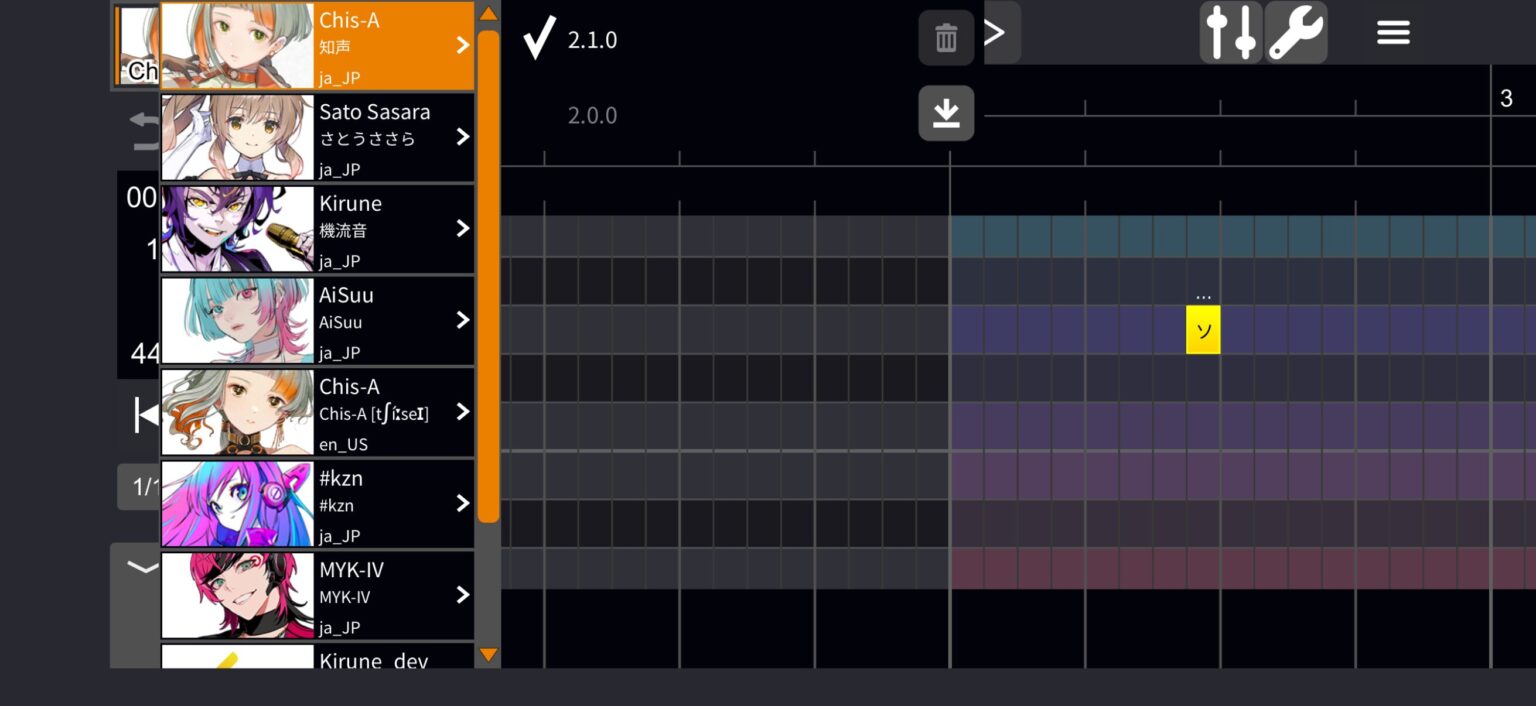Viewport: 1536px width, 706px height.
Task: Open the hamburger menu
Action: 1392,32
